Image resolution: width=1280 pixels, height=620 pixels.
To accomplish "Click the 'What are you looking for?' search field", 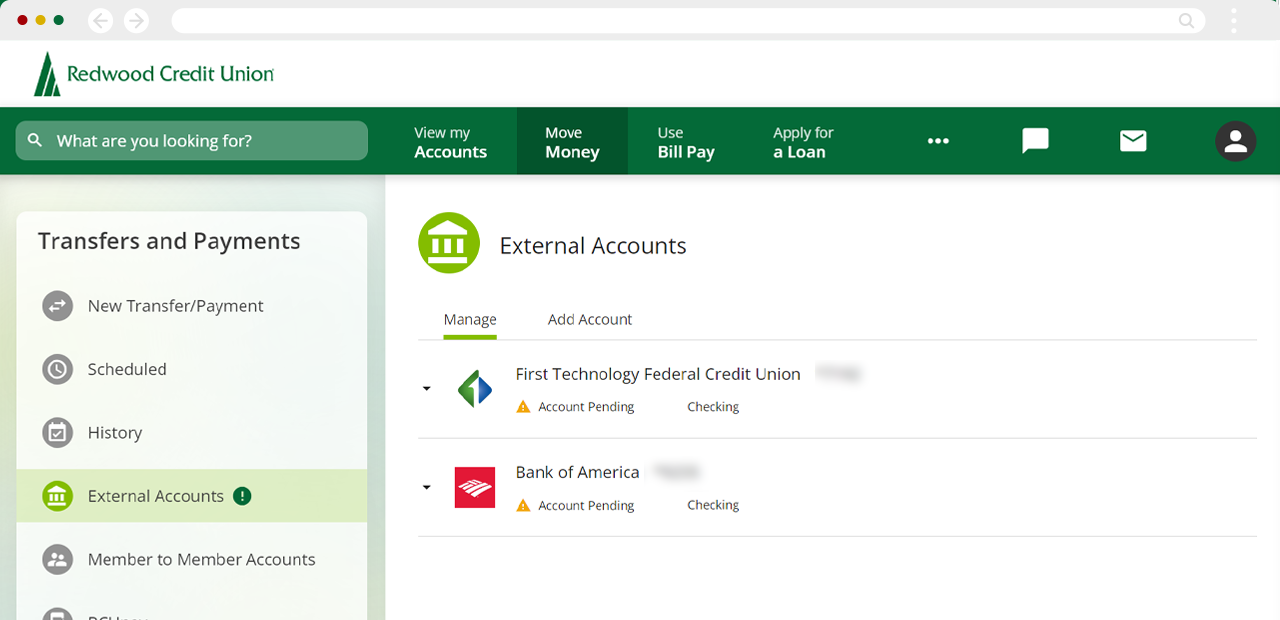I will point(192,140).
